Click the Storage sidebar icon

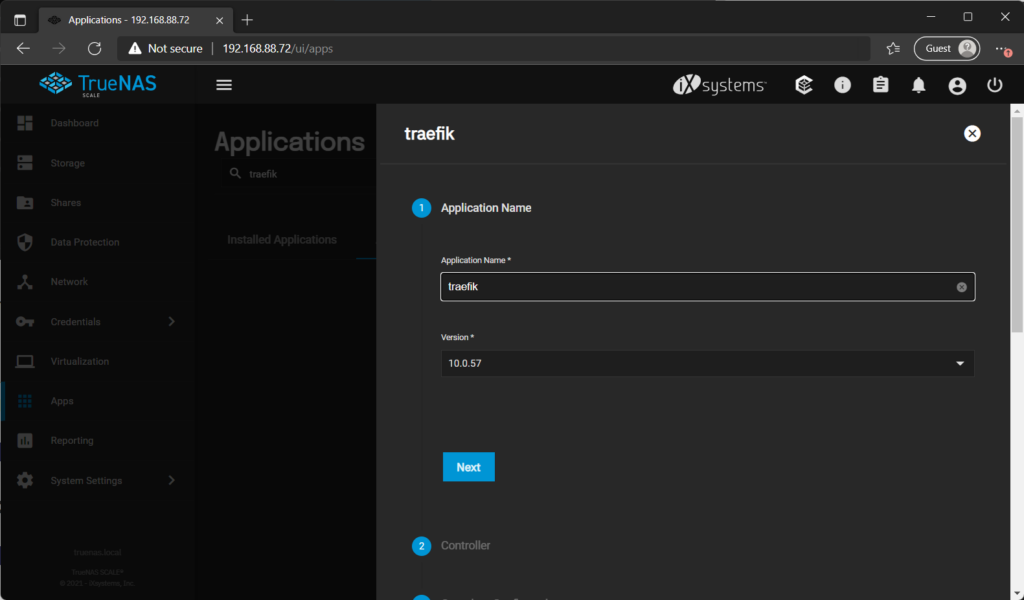coord(25,163)
